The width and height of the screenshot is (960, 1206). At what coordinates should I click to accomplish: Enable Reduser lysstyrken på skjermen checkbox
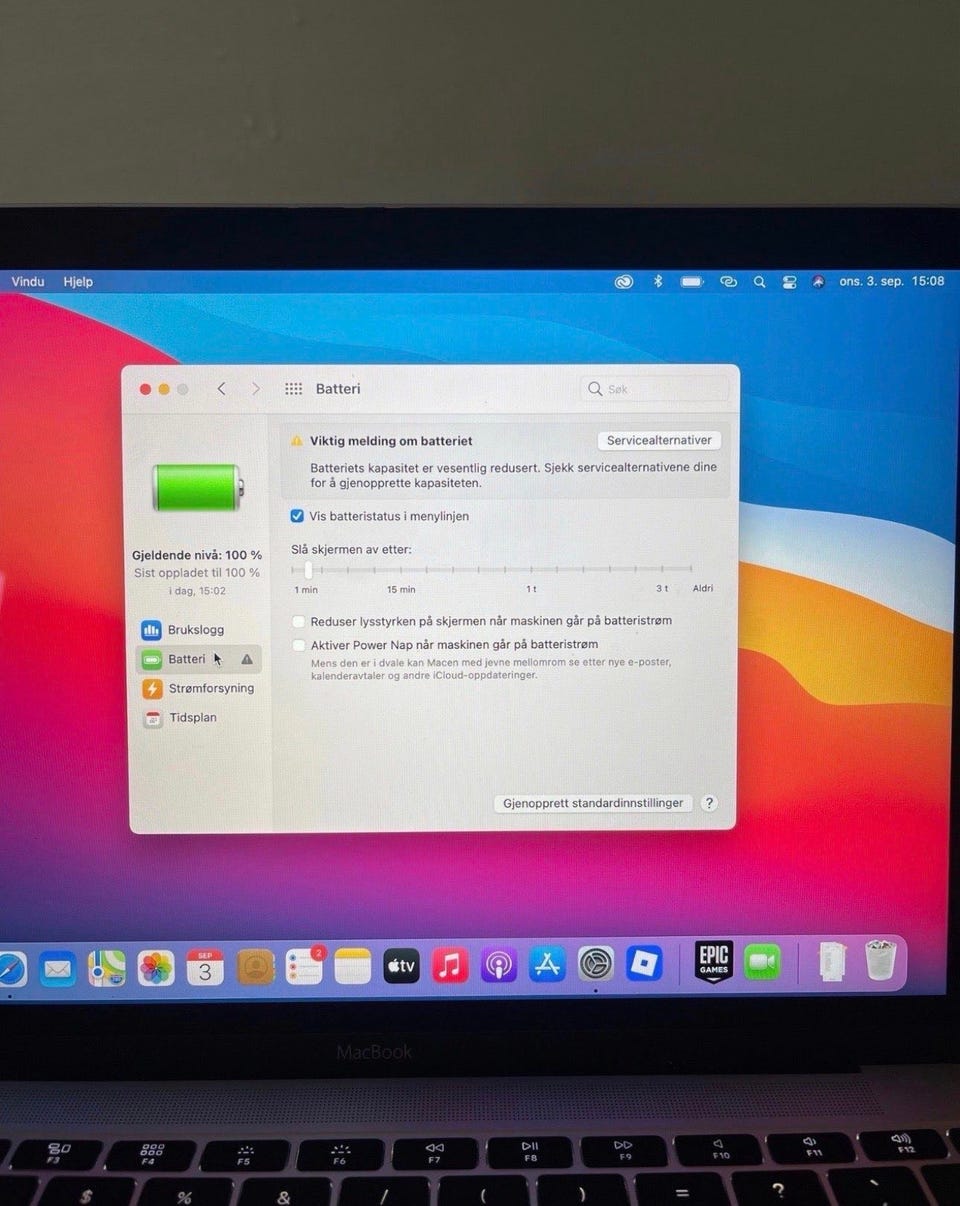298,621
